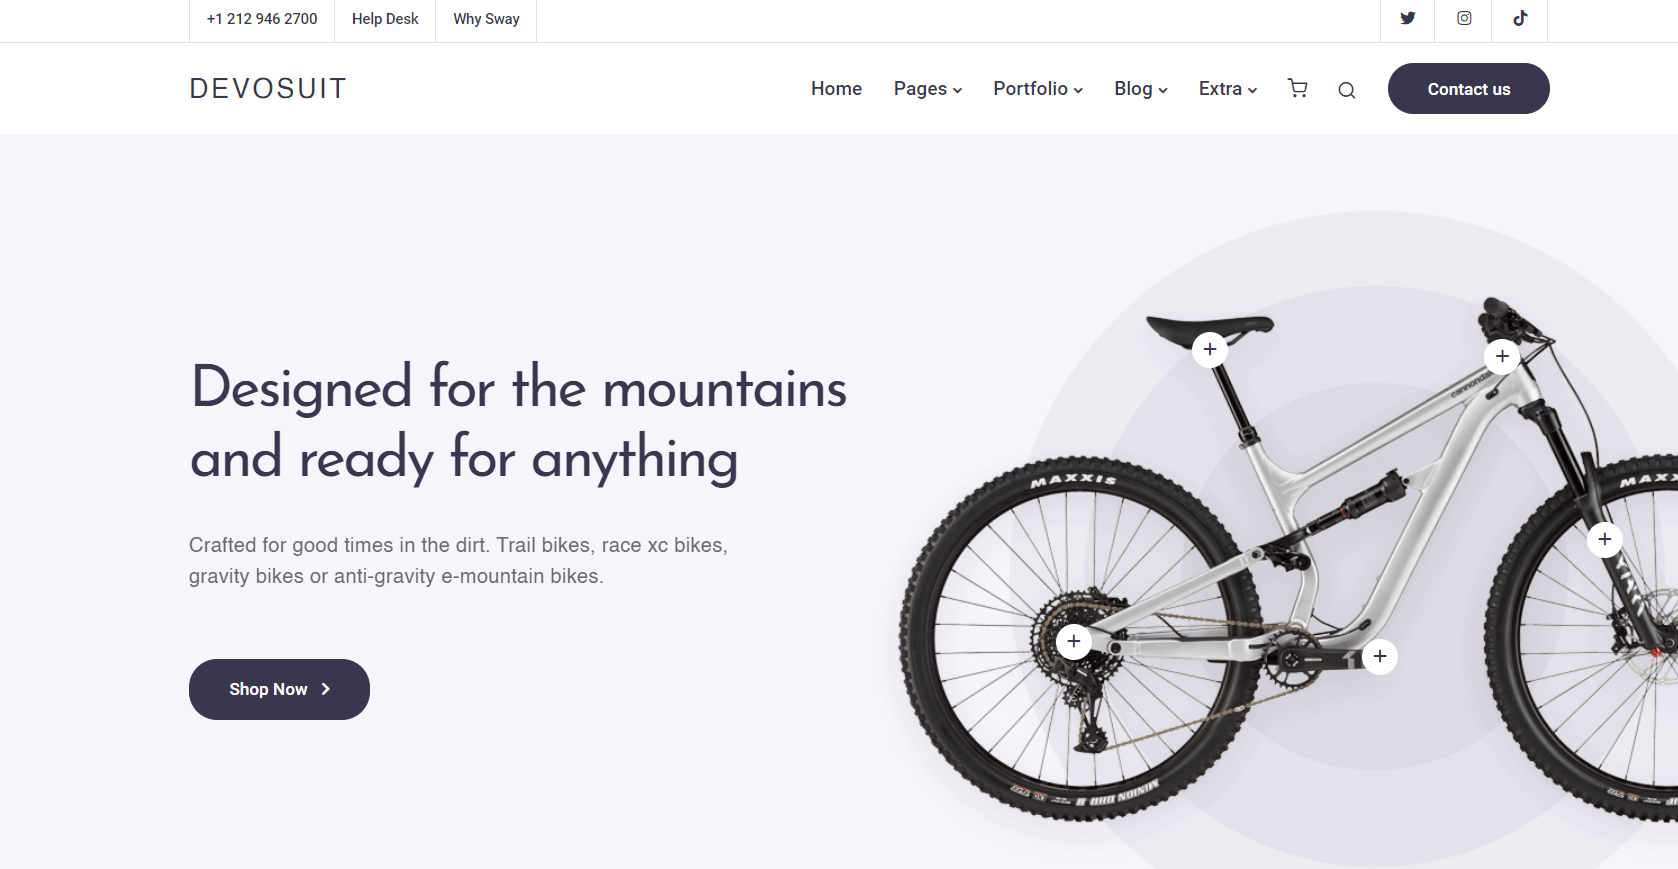Viewport: 1678px width, 869px height.
Task: Expand the Portfolio dropdown menu
Action: 1038,89
